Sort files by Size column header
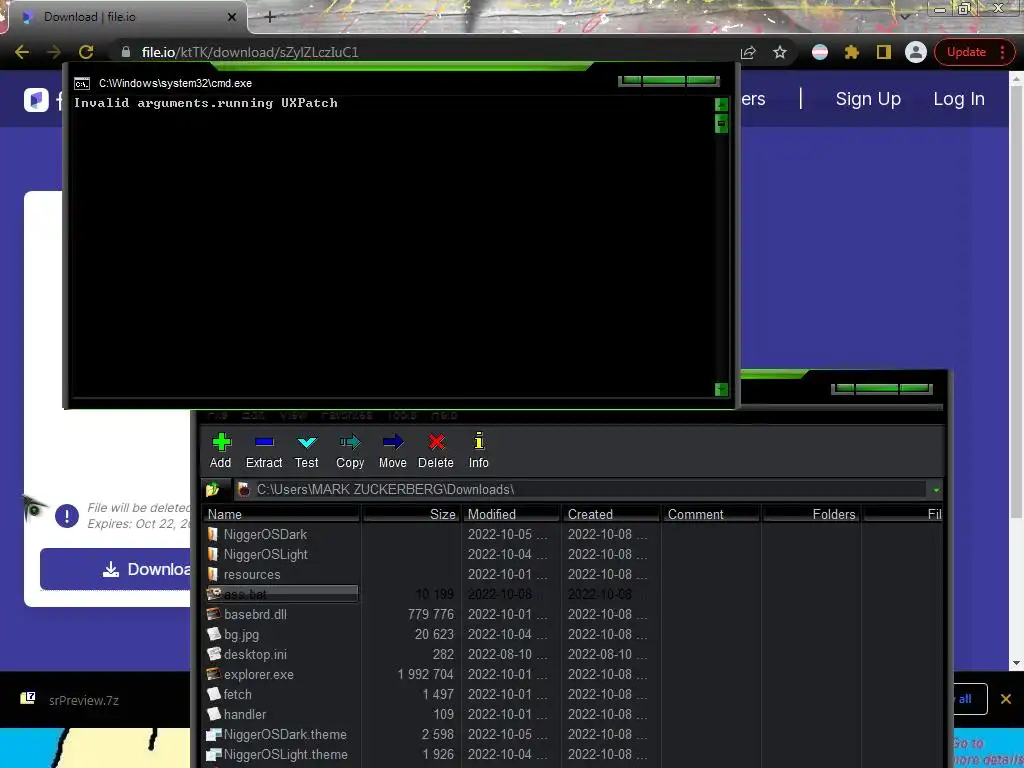 pos(411,514)
